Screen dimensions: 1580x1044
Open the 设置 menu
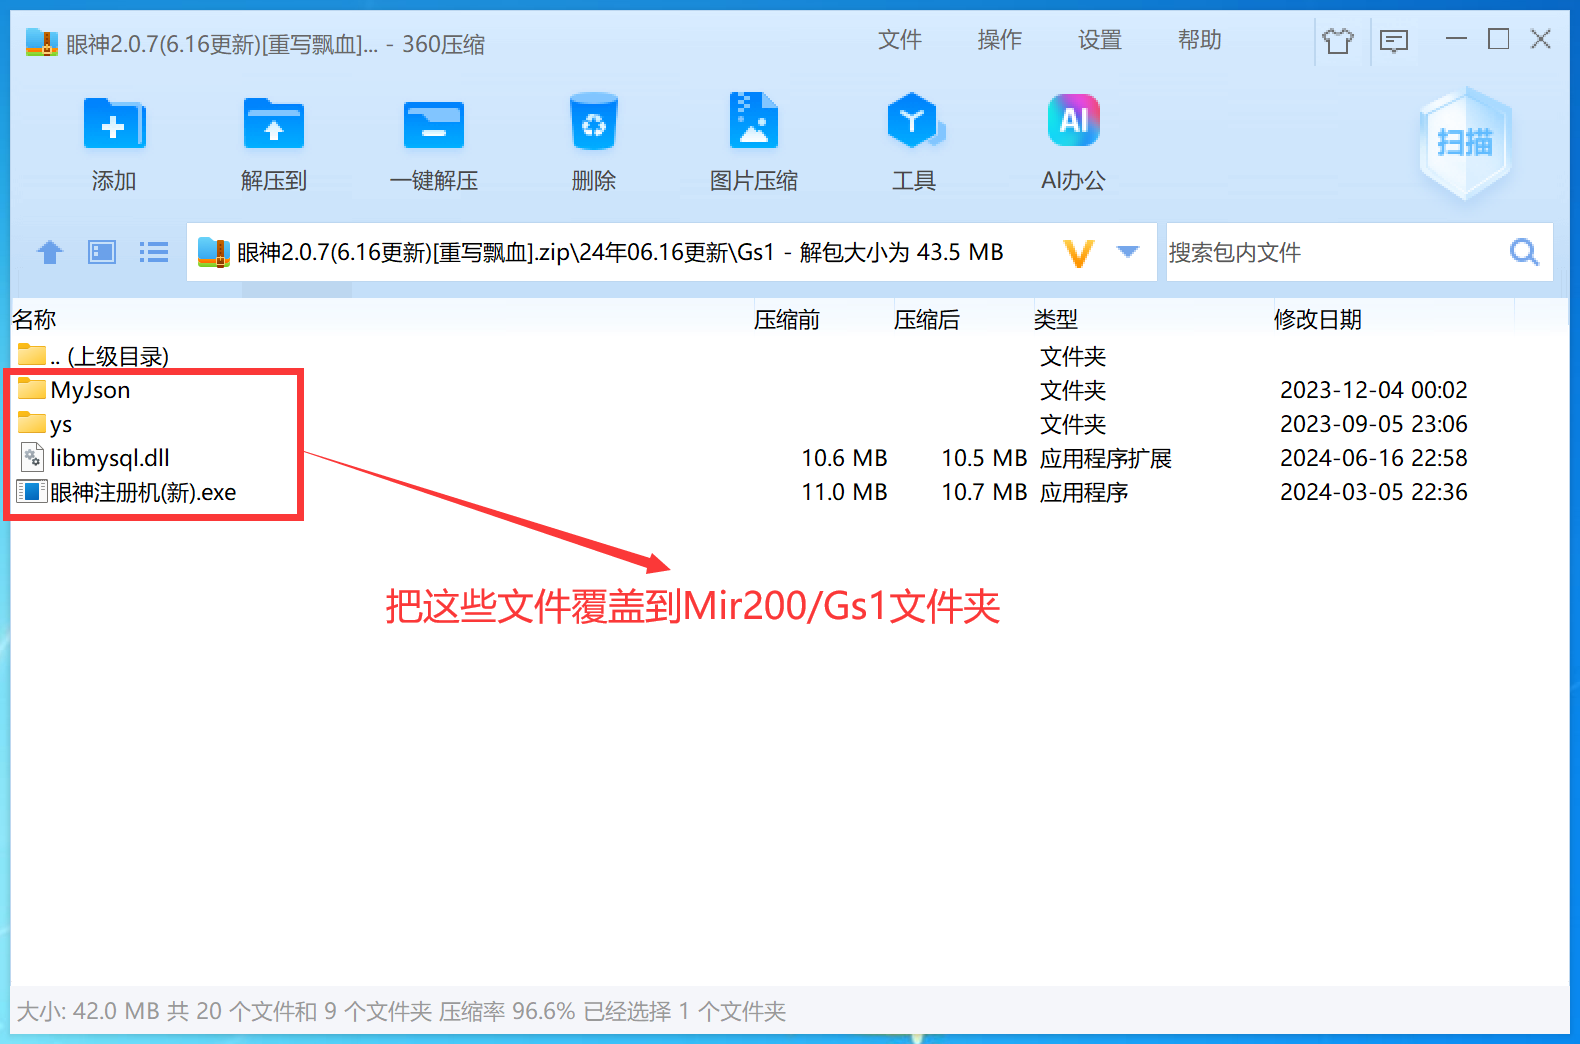click(1100, 40)
